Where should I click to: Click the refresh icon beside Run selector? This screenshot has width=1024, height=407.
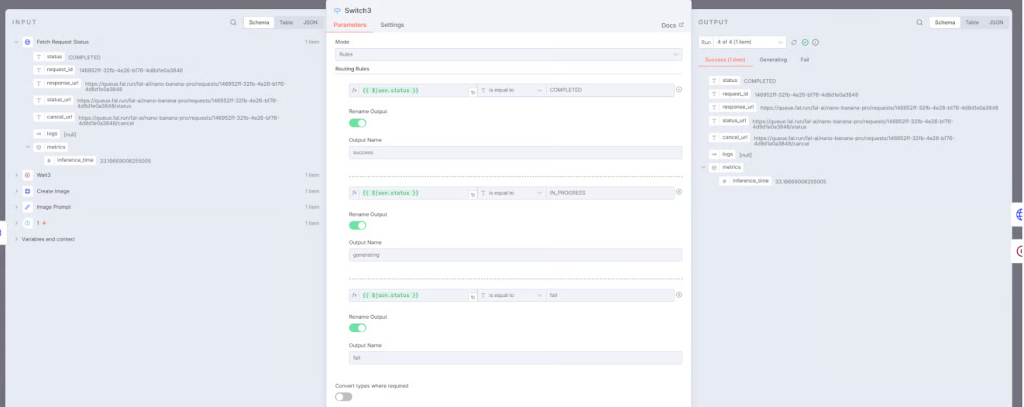click(x=794, y=42)
